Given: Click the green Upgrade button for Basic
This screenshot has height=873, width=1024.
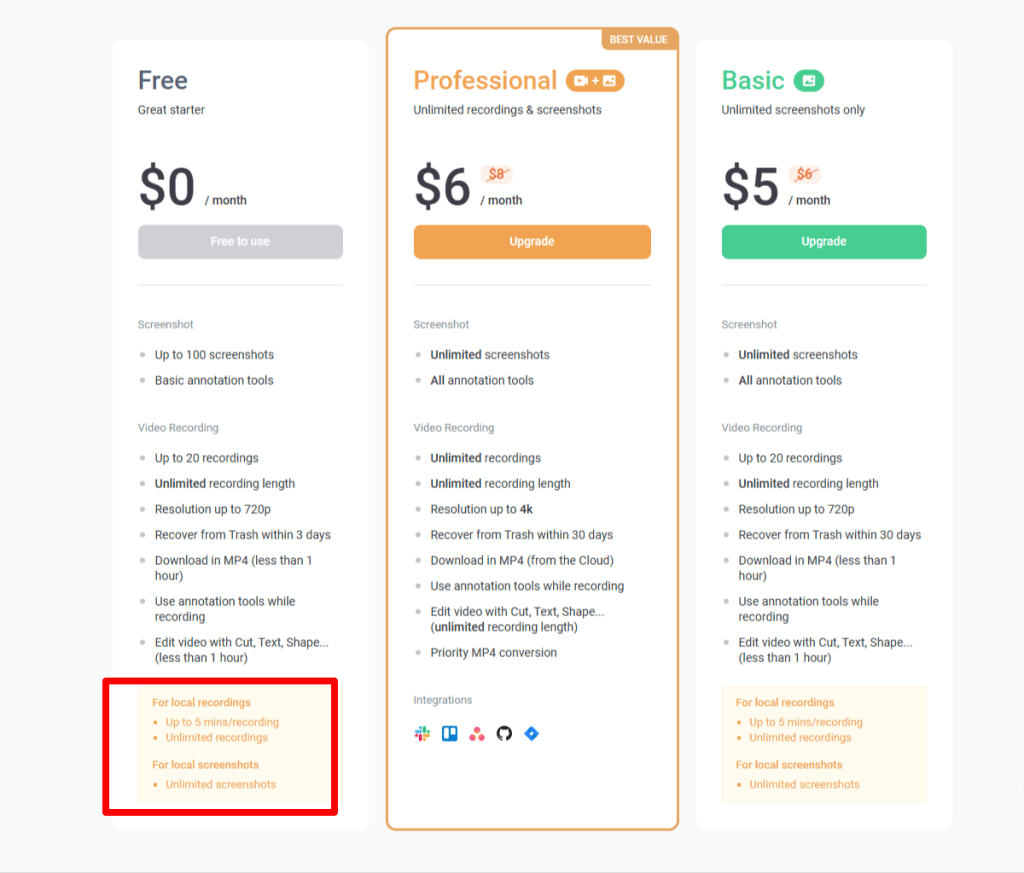Looking at the screenshot, I should (824, 242).
